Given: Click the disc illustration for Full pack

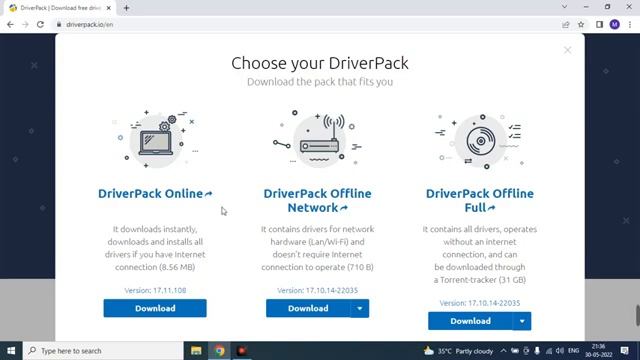Looking at the screenshot, I should tap(480, 141).
